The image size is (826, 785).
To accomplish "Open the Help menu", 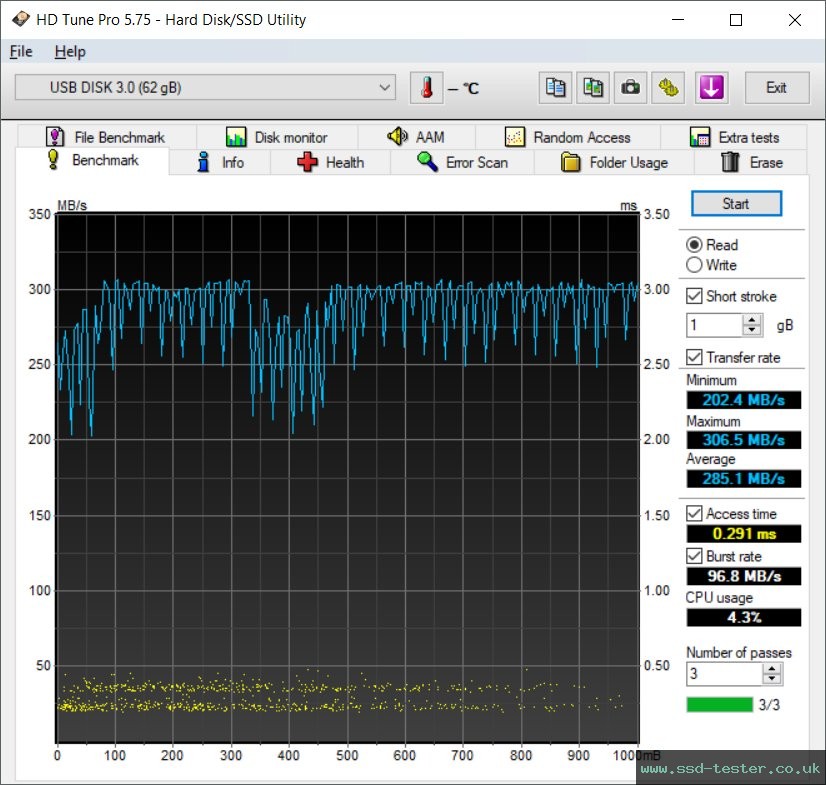I will [x=70, y=52].
